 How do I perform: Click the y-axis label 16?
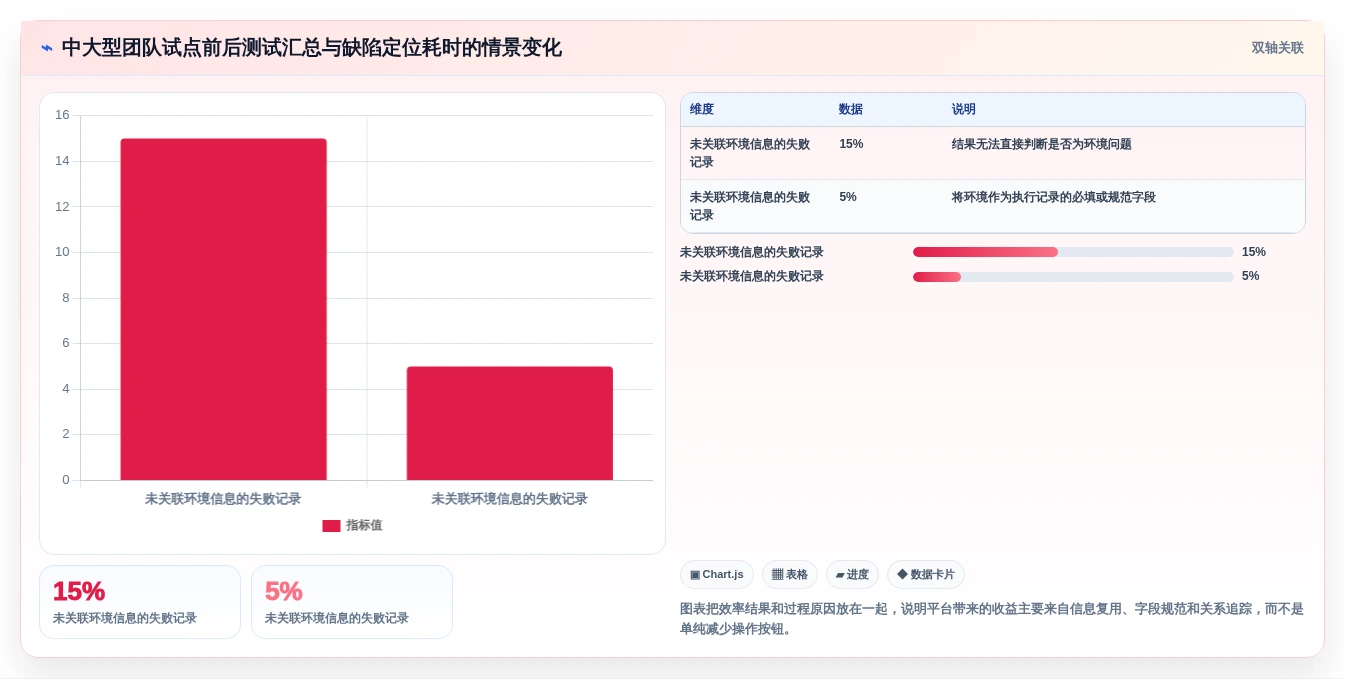[62, 115]
